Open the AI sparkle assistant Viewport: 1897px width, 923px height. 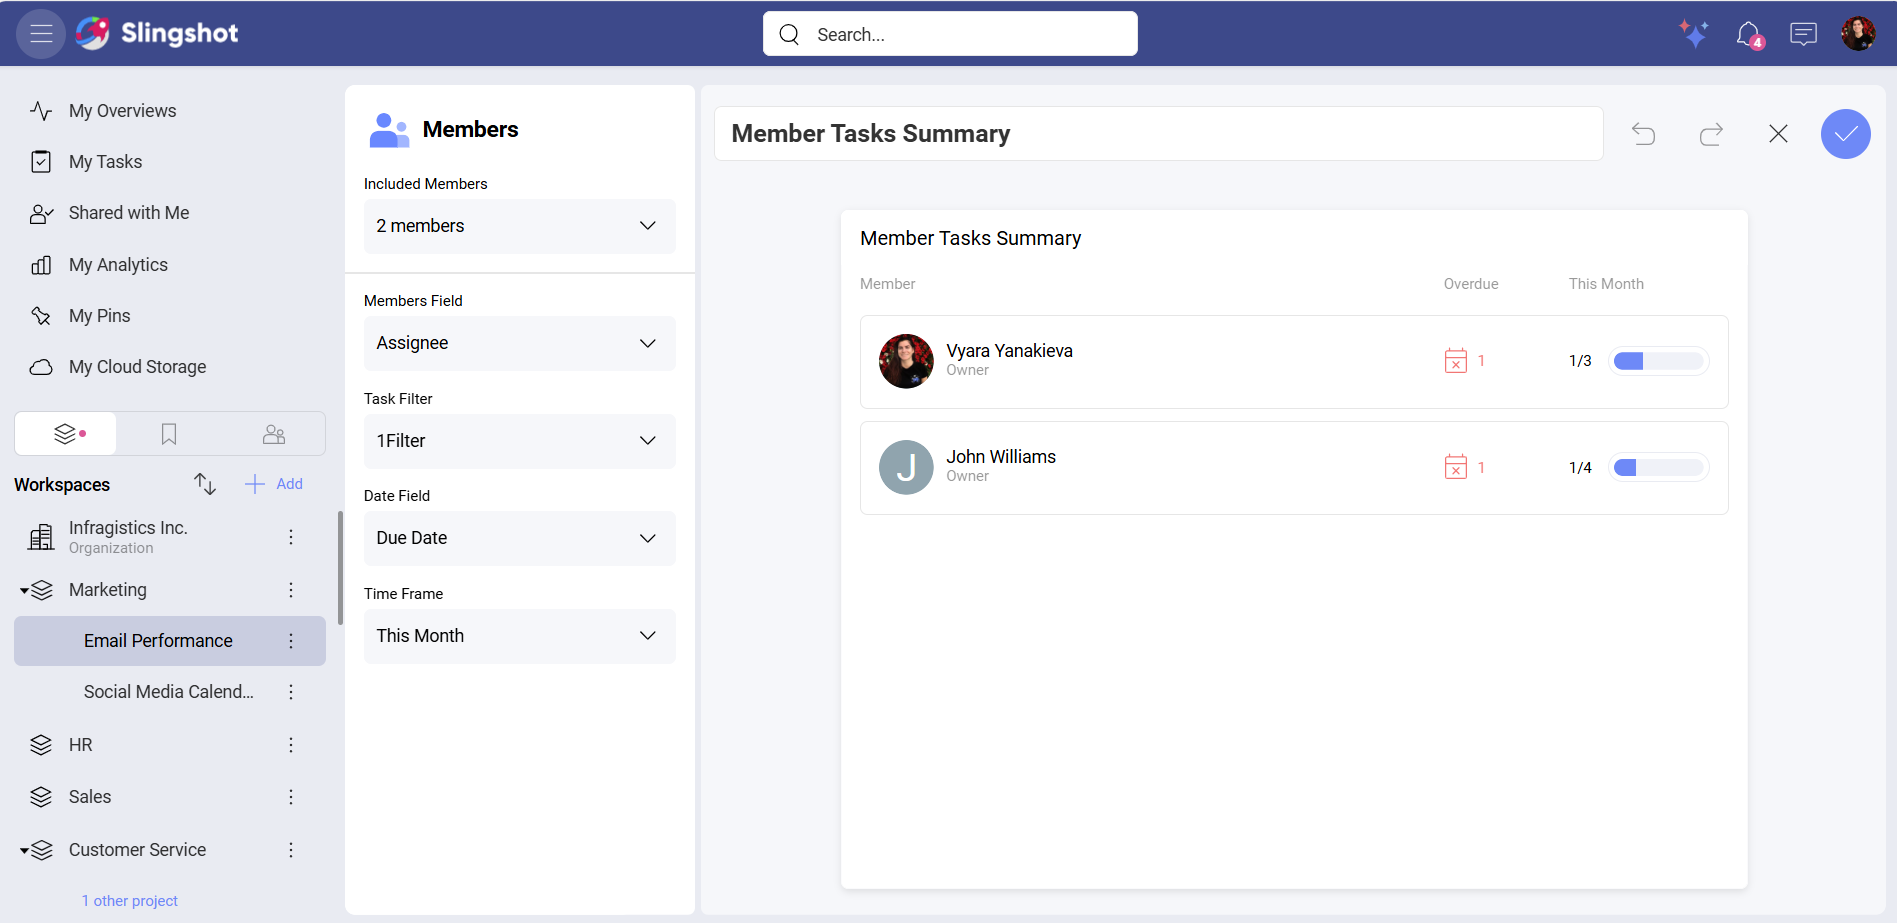click(x=1695, y=33)
